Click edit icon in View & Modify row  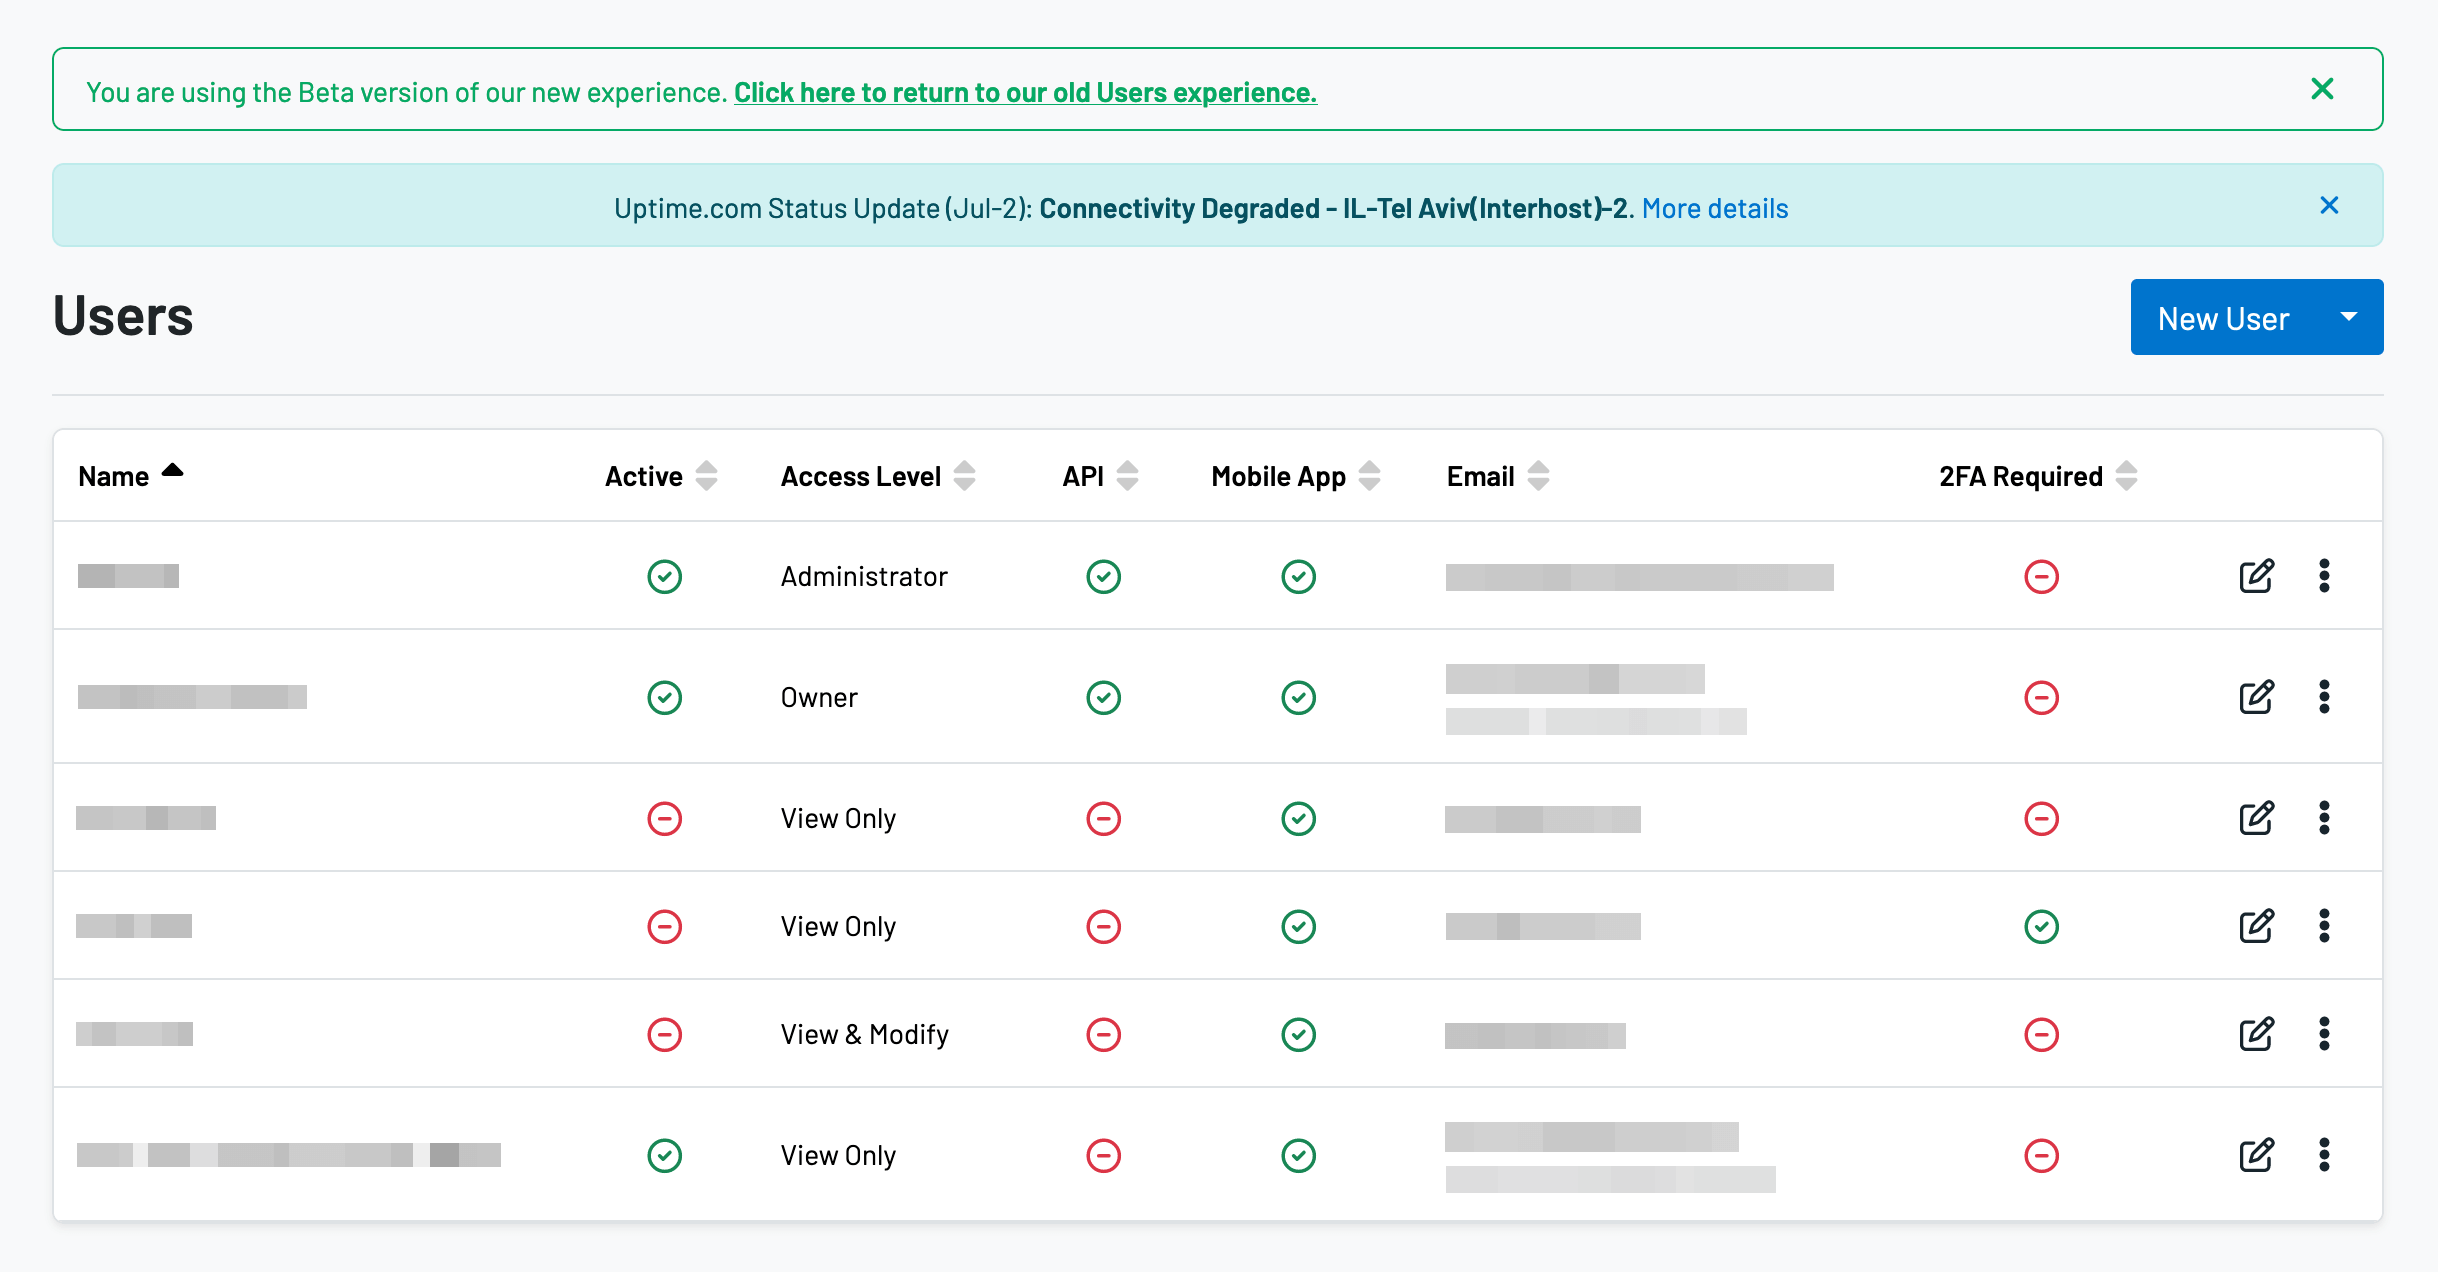click(2256, 1034)
